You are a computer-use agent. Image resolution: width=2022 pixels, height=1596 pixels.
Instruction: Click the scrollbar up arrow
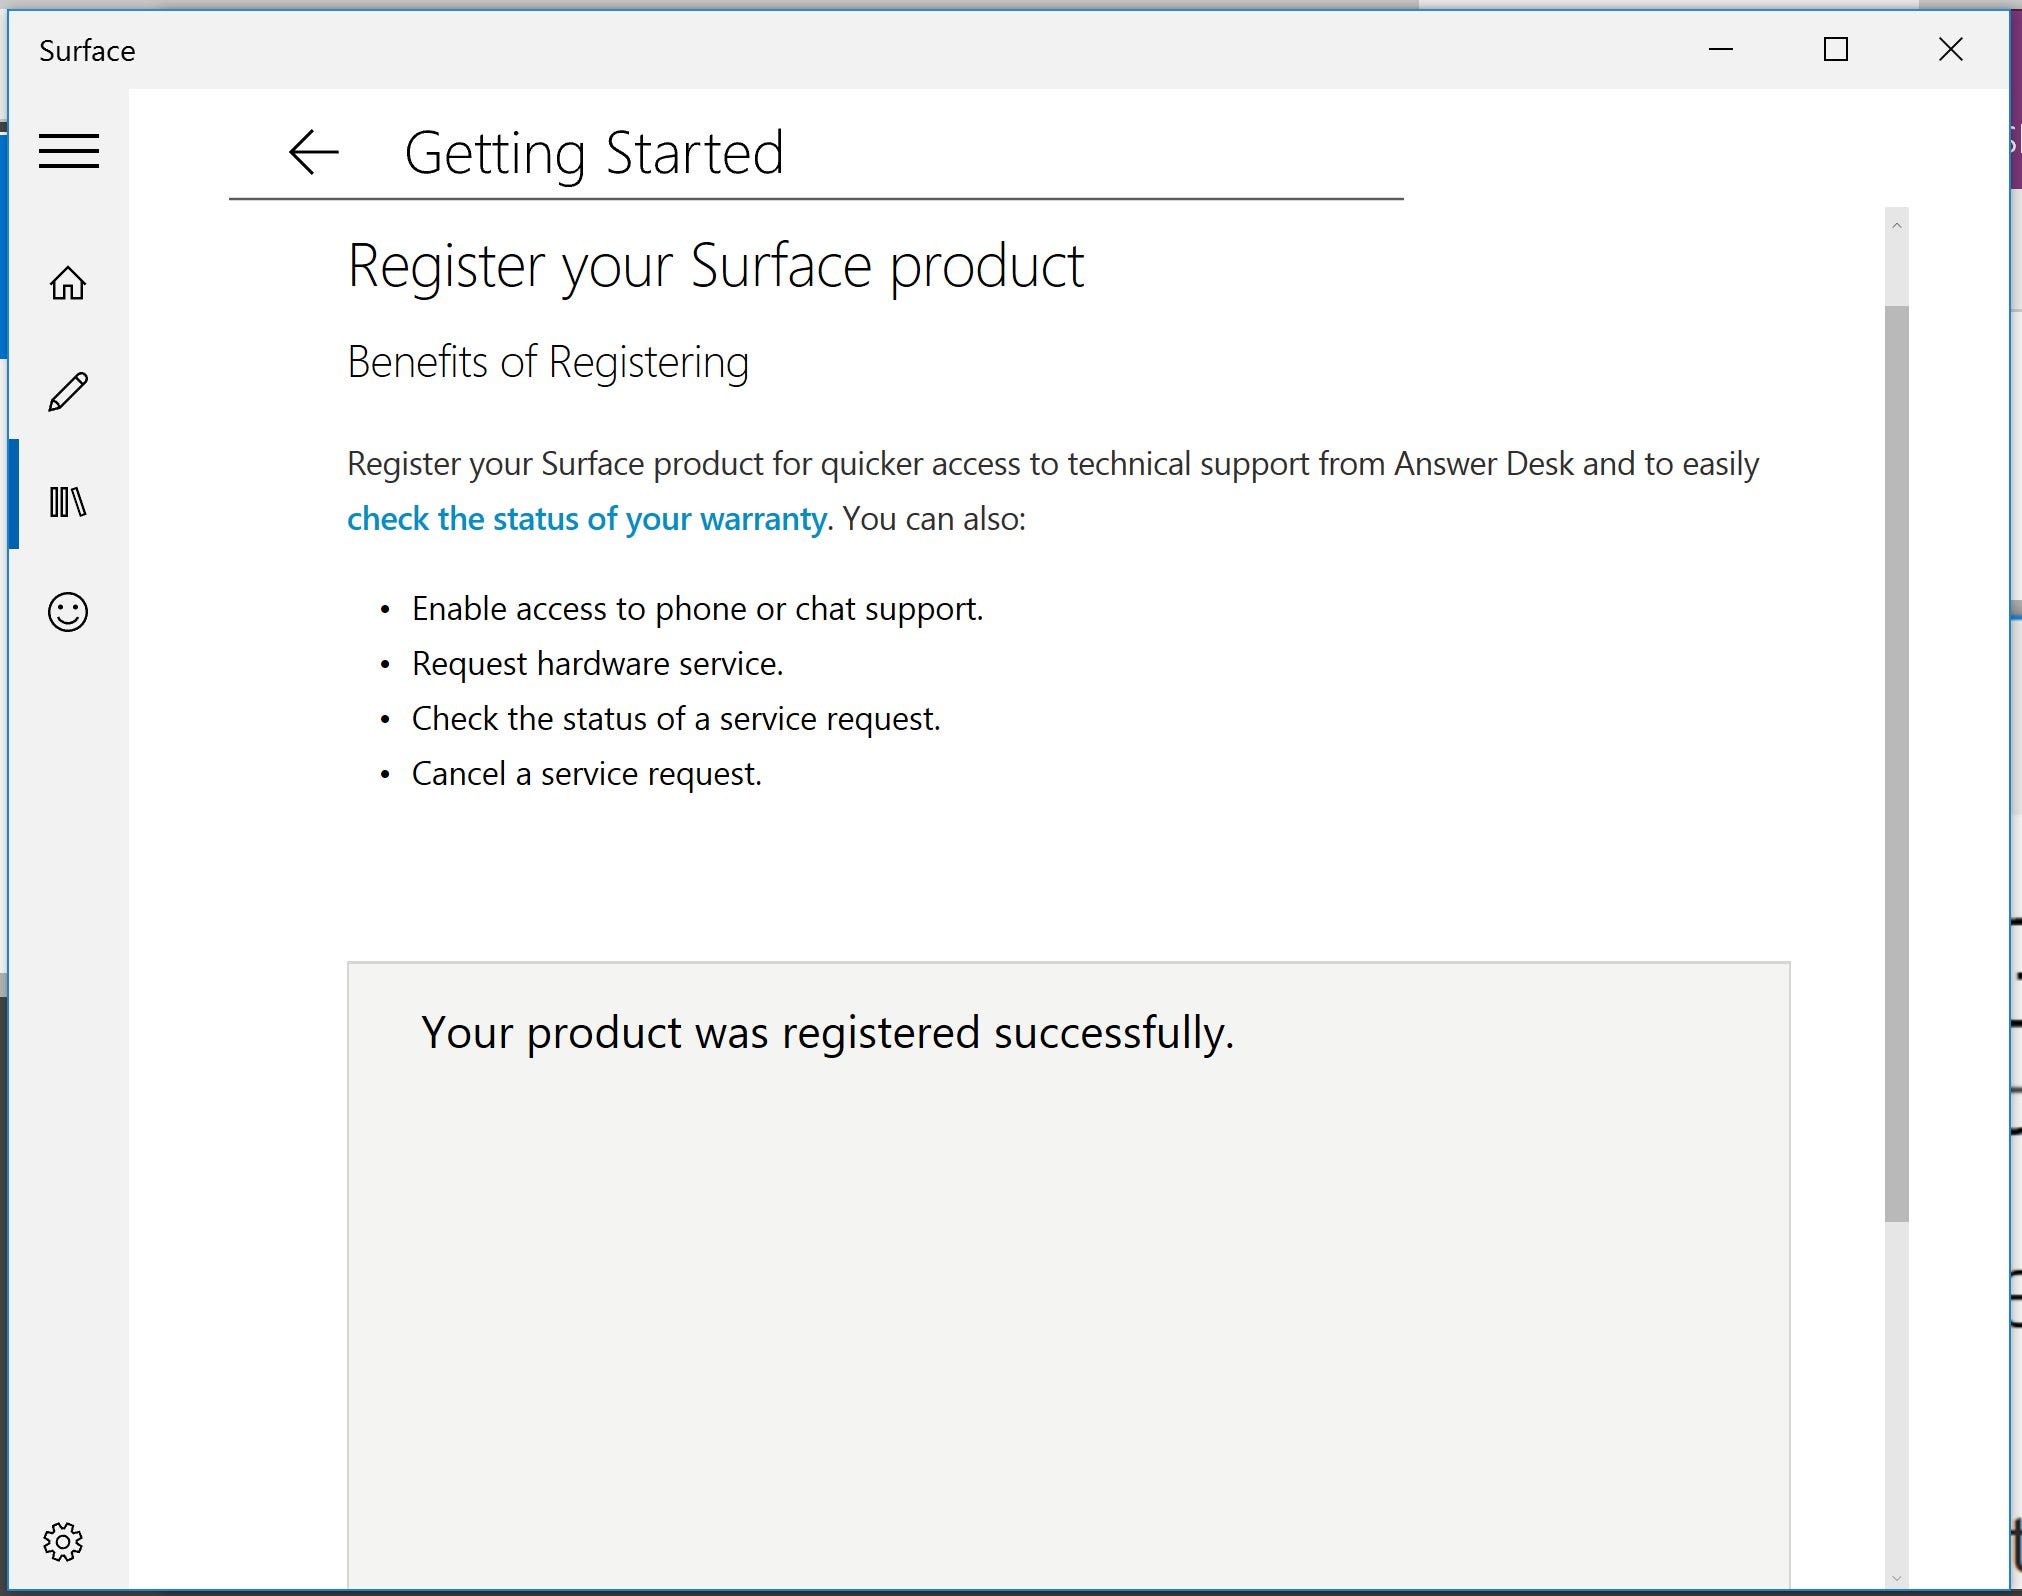[x=1896, y=226]
